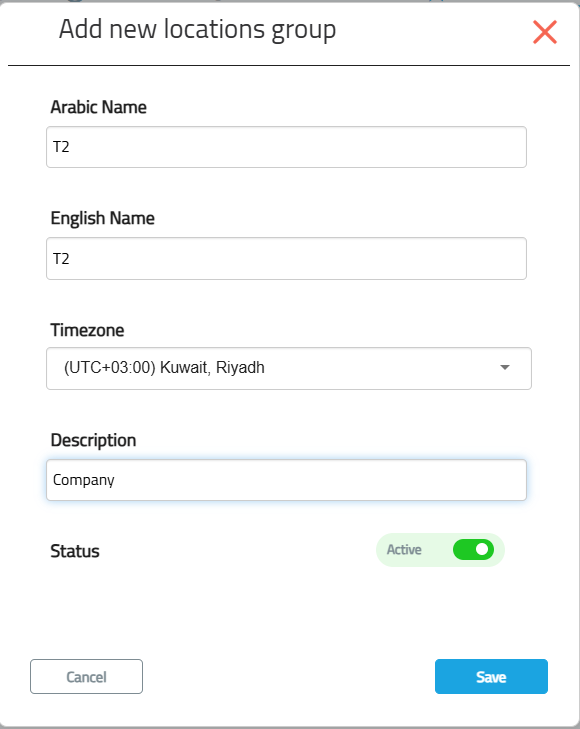Viewport: 580px width, 729px height.
Task: Place cursor after T2 in Arabic Name
Action: (x=71, y=147)
